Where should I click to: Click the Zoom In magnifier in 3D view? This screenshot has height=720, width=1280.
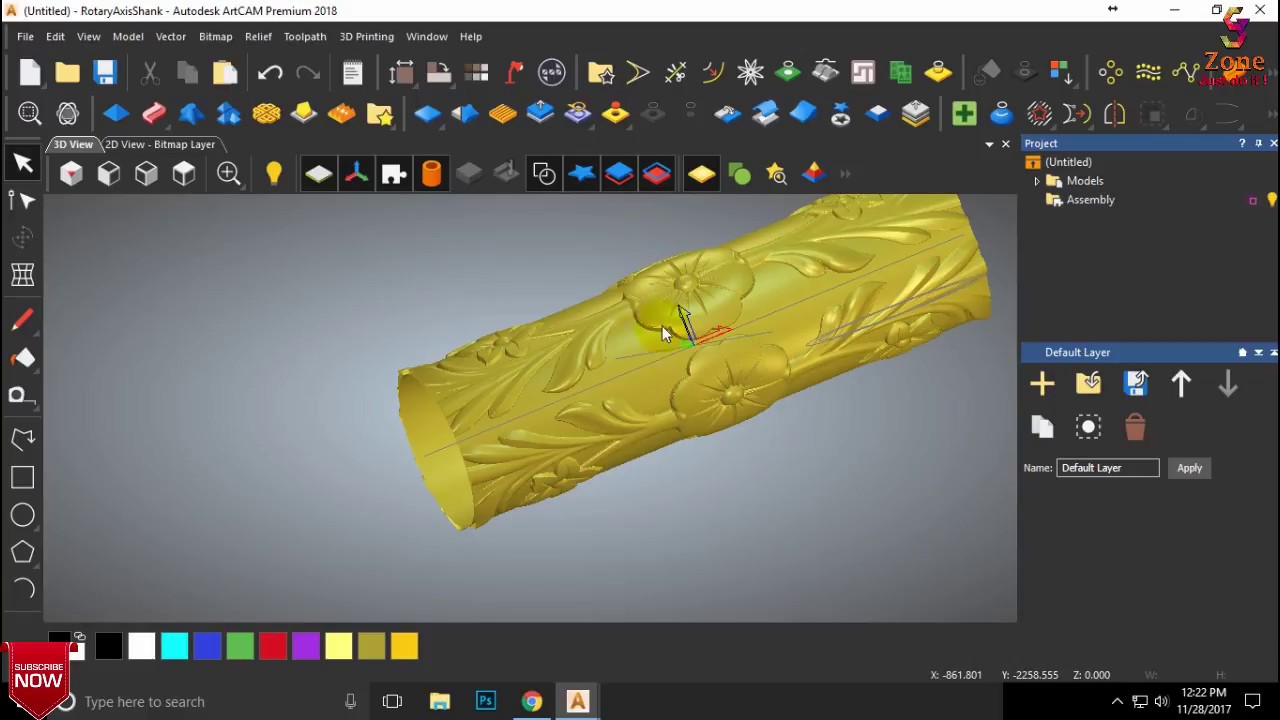tap(228, 174)
